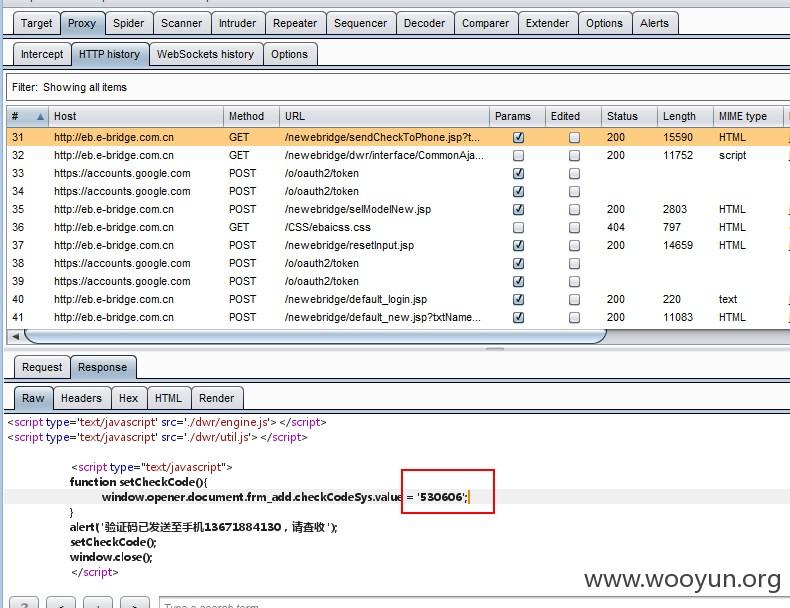Open the Target tab
This screenshot has height=608, width=790.
(x=36, y=23)
